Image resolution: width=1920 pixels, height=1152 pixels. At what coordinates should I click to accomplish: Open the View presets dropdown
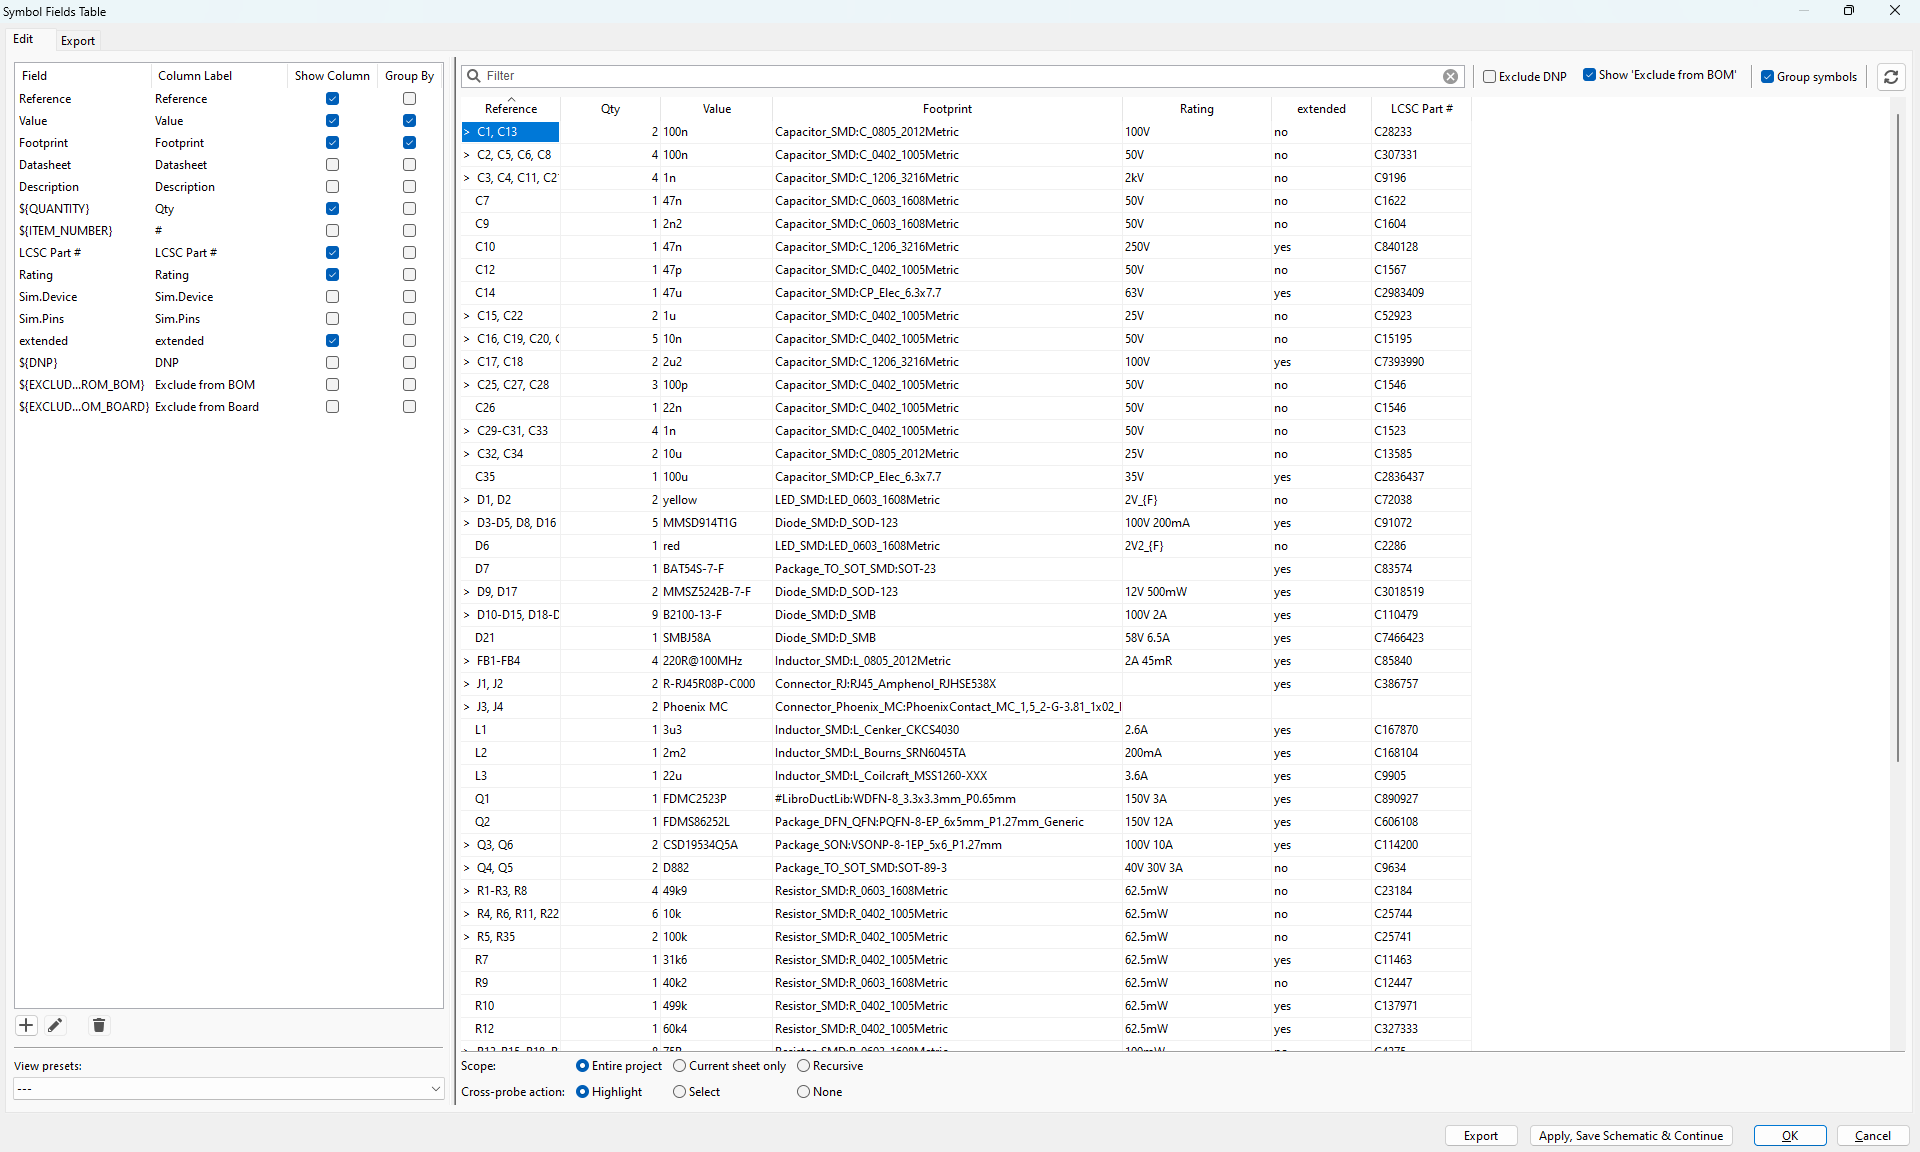228,1089
